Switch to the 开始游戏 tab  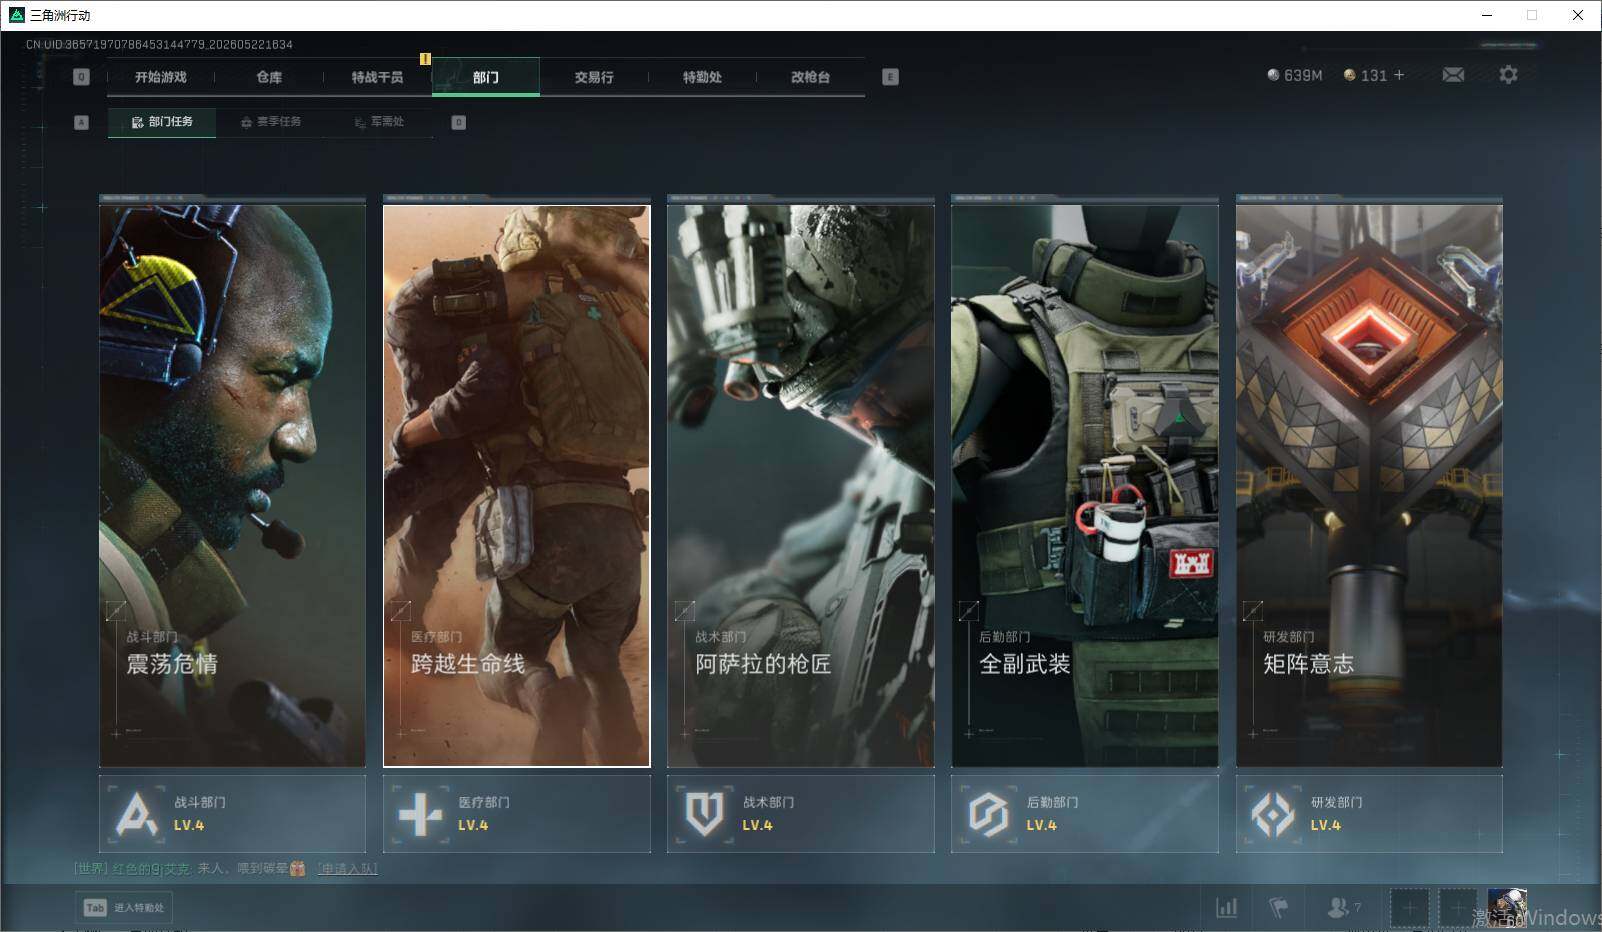pyautogui.click(x=161, y=77)
